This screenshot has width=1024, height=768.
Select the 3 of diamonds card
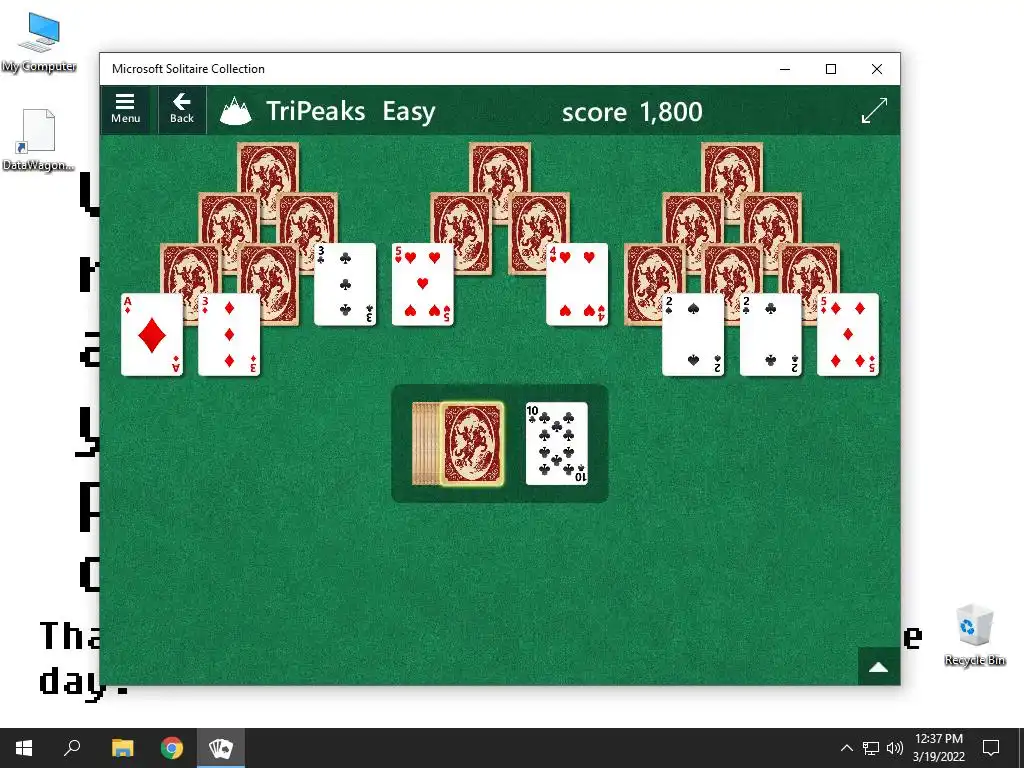coord(229,334)
